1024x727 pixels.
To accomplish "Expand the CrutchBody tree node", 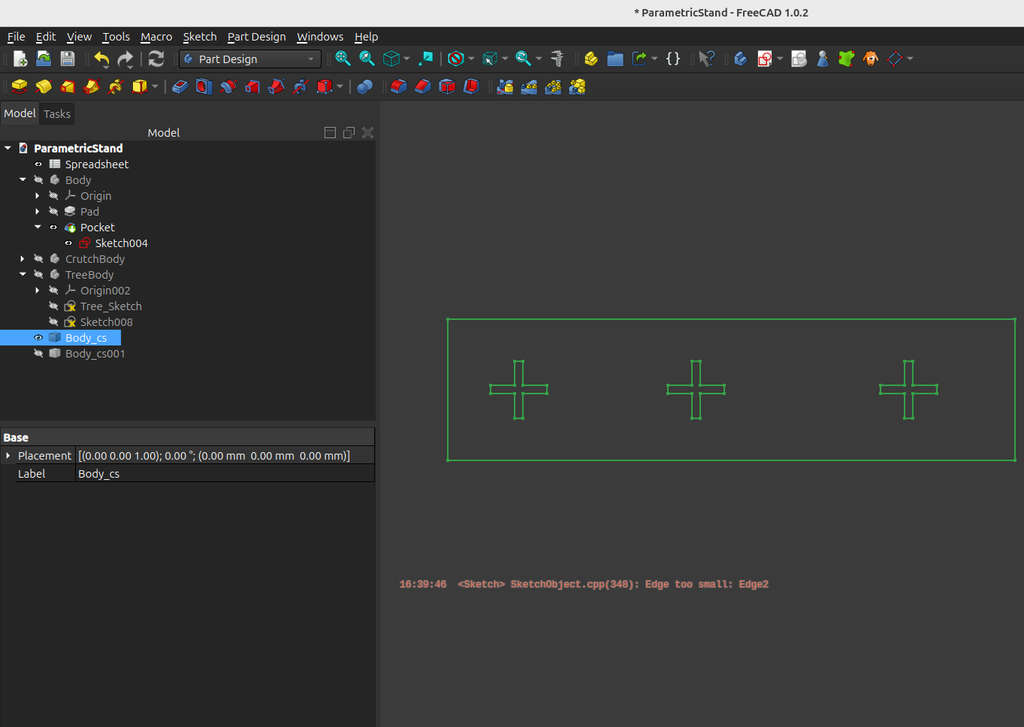I will click(22, 259).
